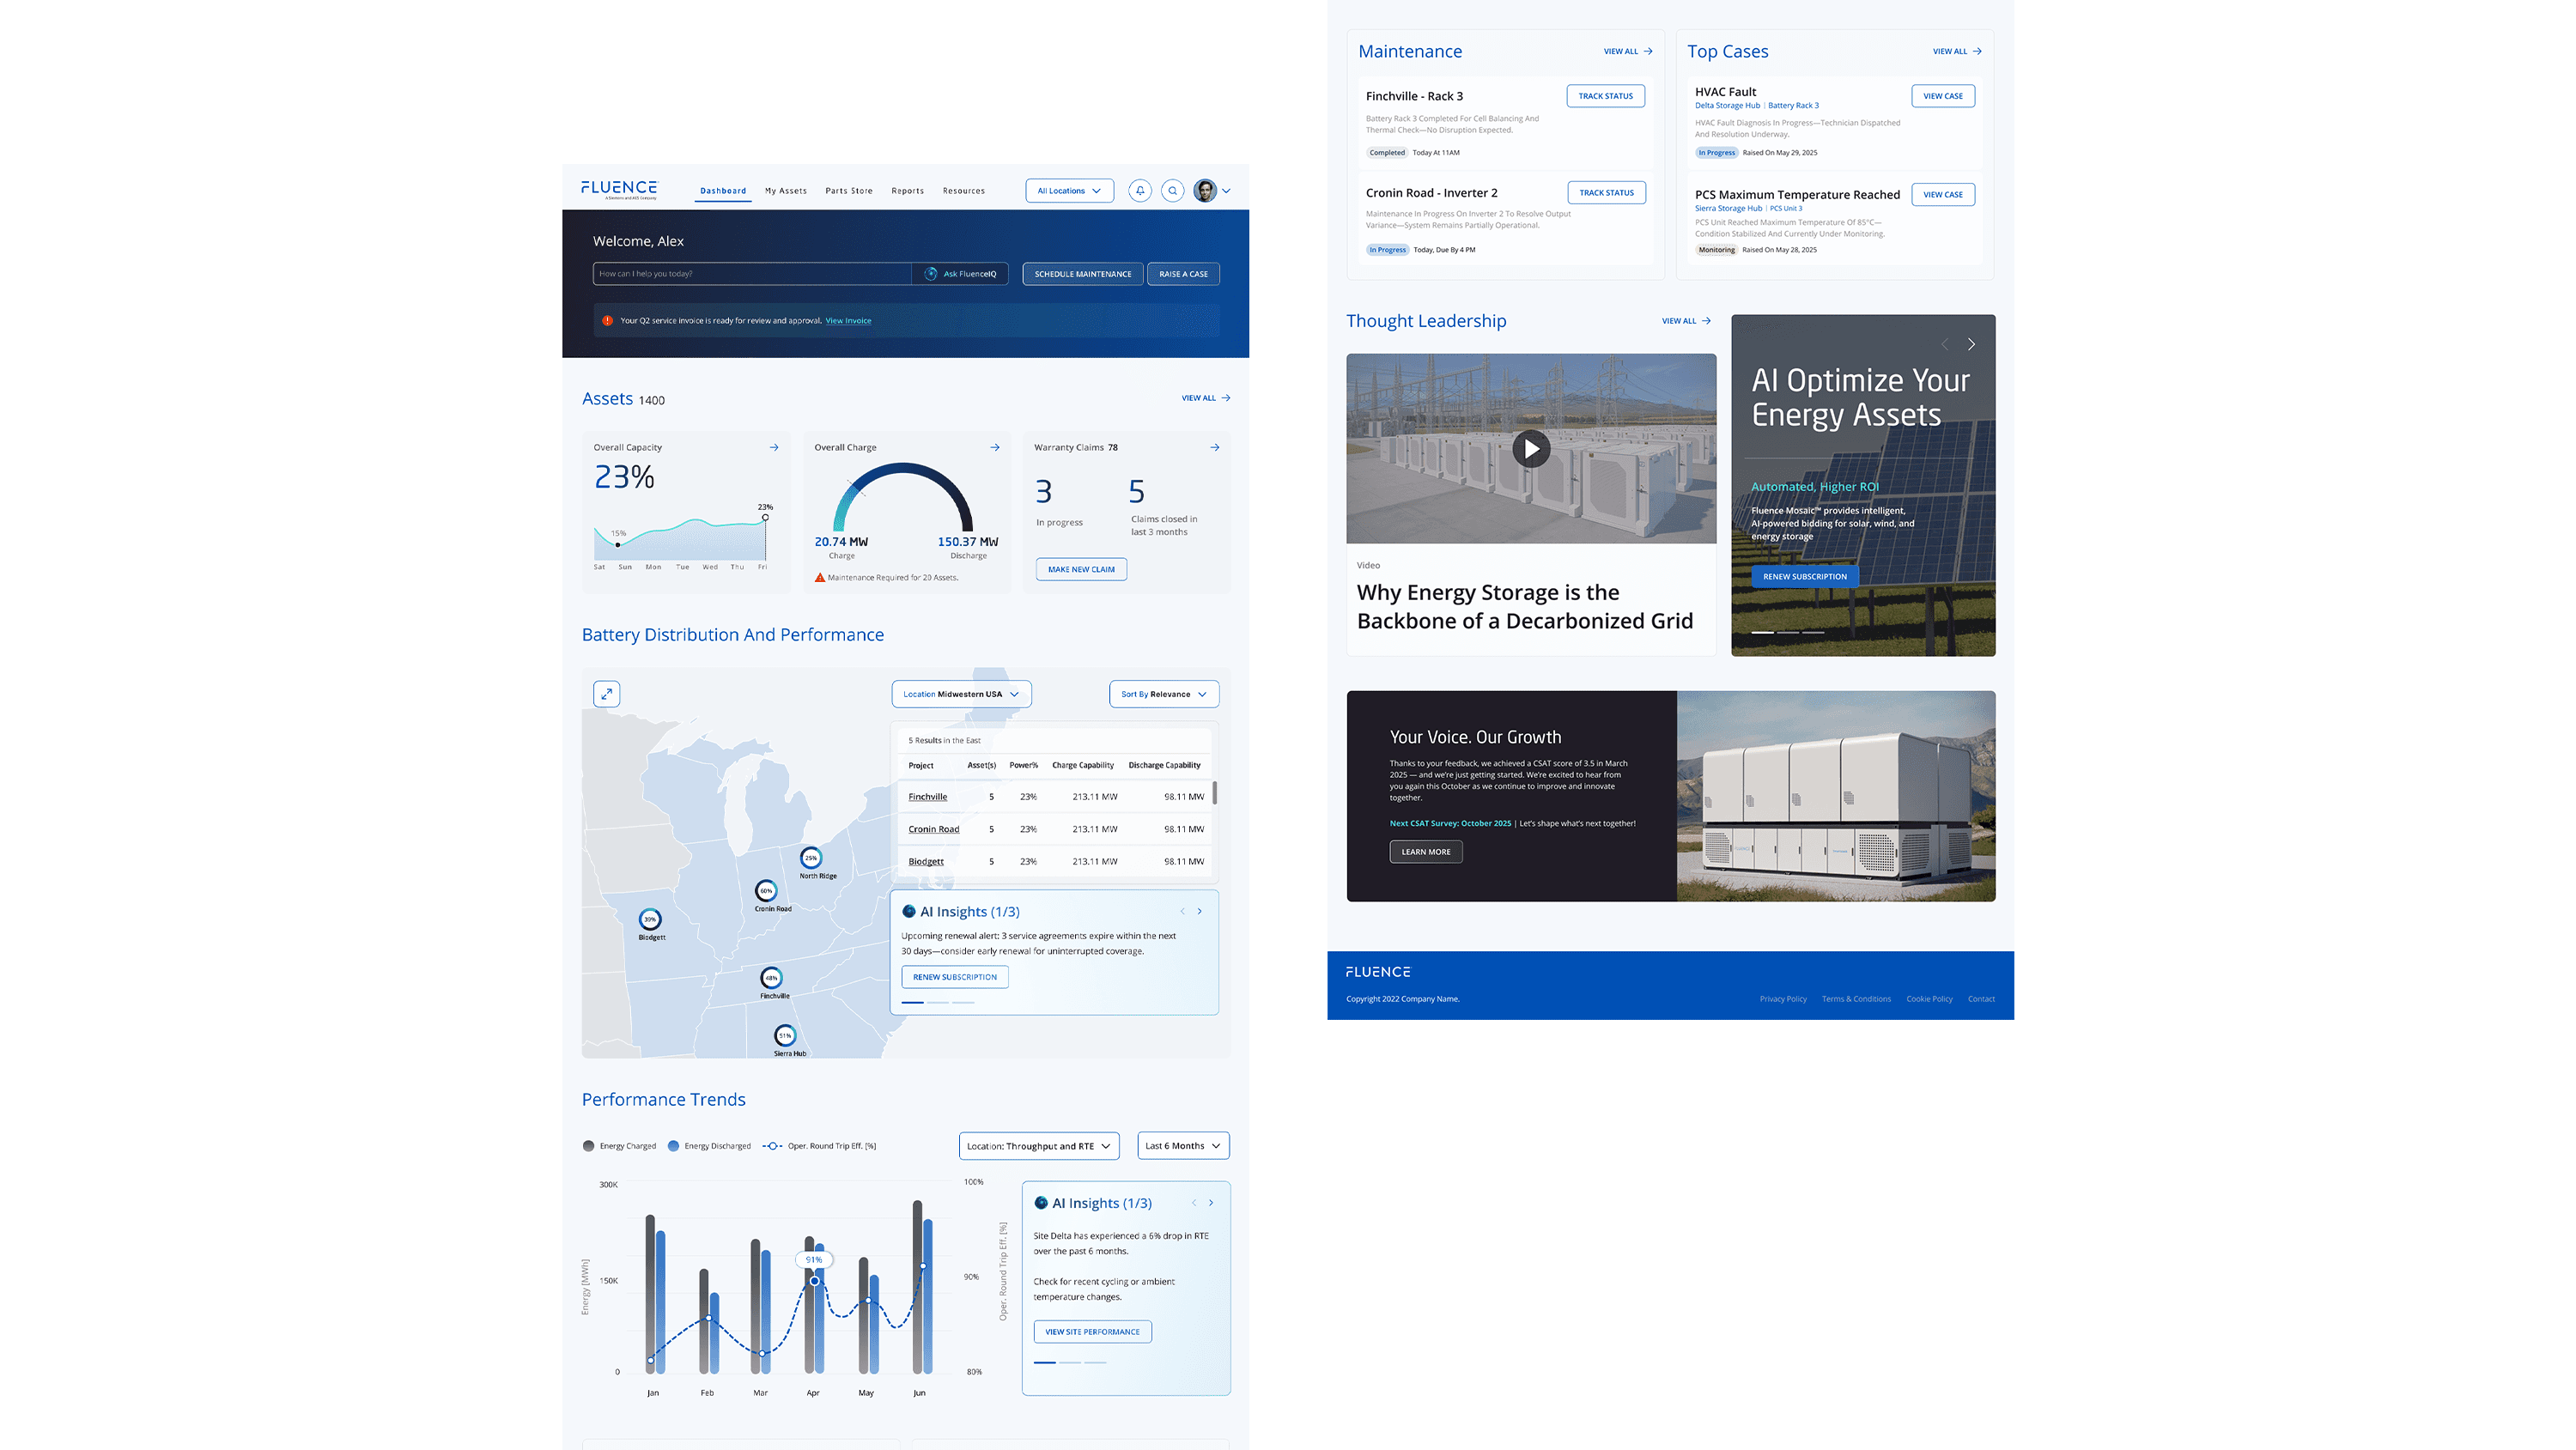Open Overall Capacity card arrow
The image size is (2576, 1450).
pos(774,448)
